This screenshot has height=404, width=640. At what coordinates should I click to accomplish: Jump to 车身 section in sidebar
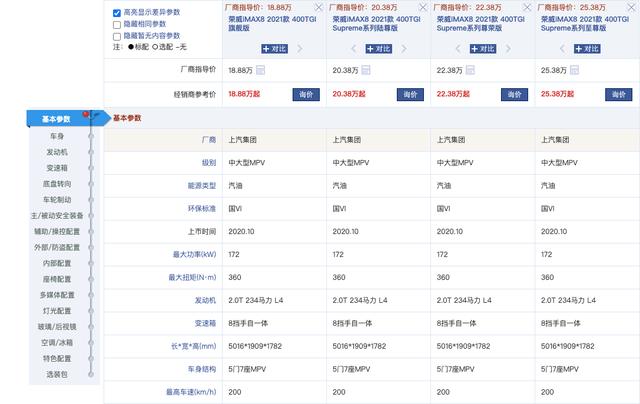coord(57,136)
